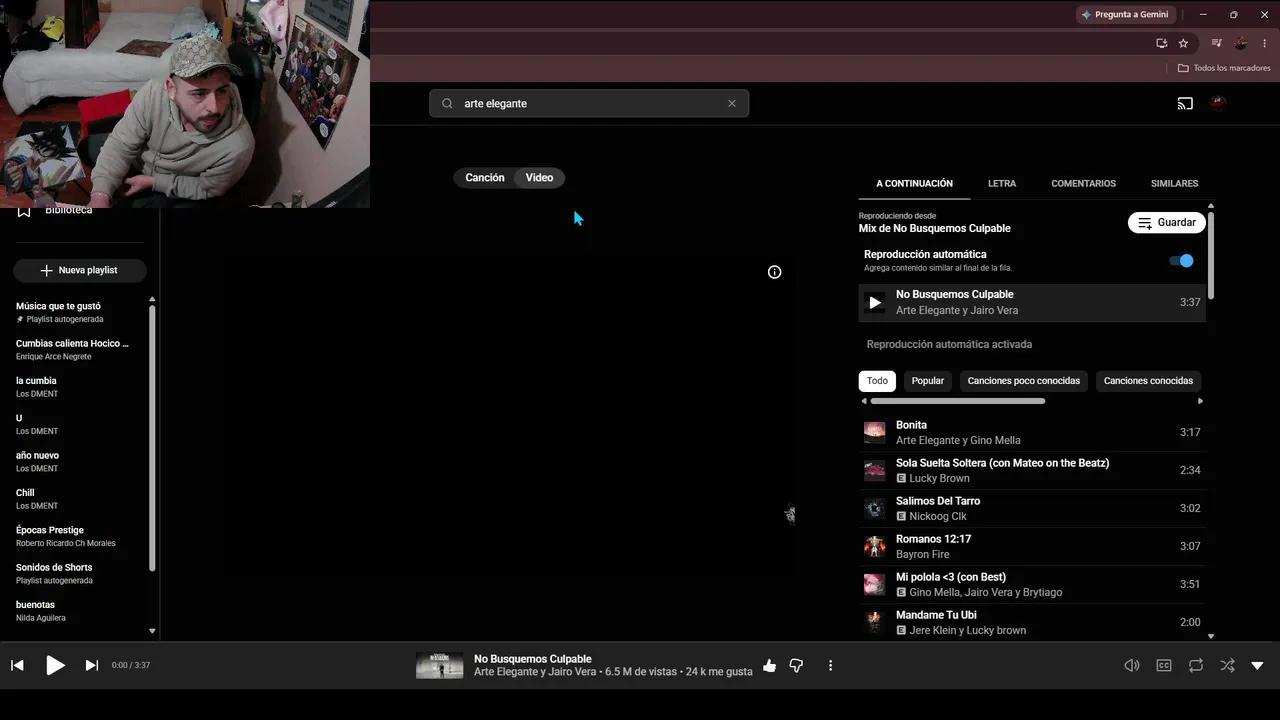Select the Popular filter chip
1280x720 pixels.
point(928,381)
